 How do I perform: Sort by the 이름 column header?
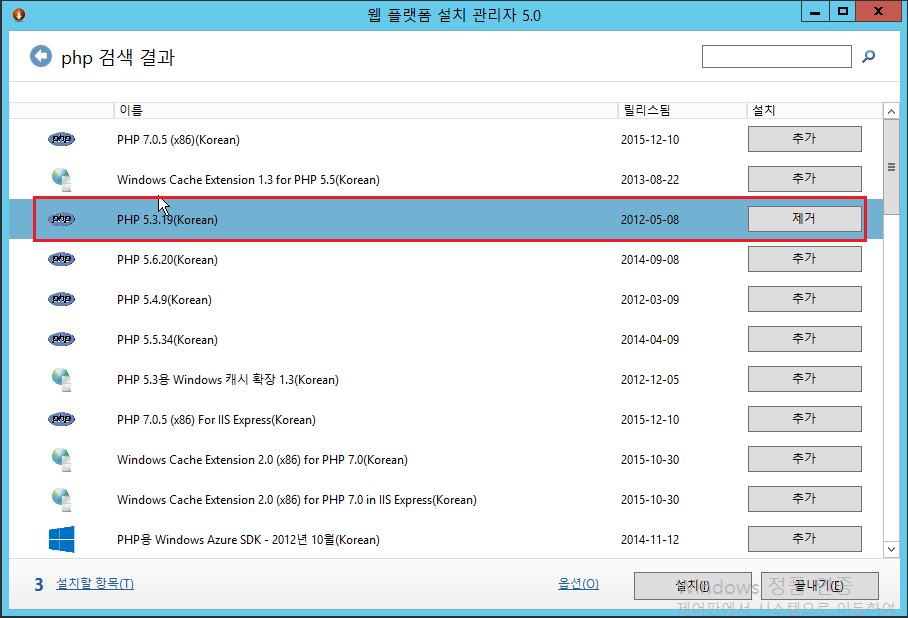365,110
